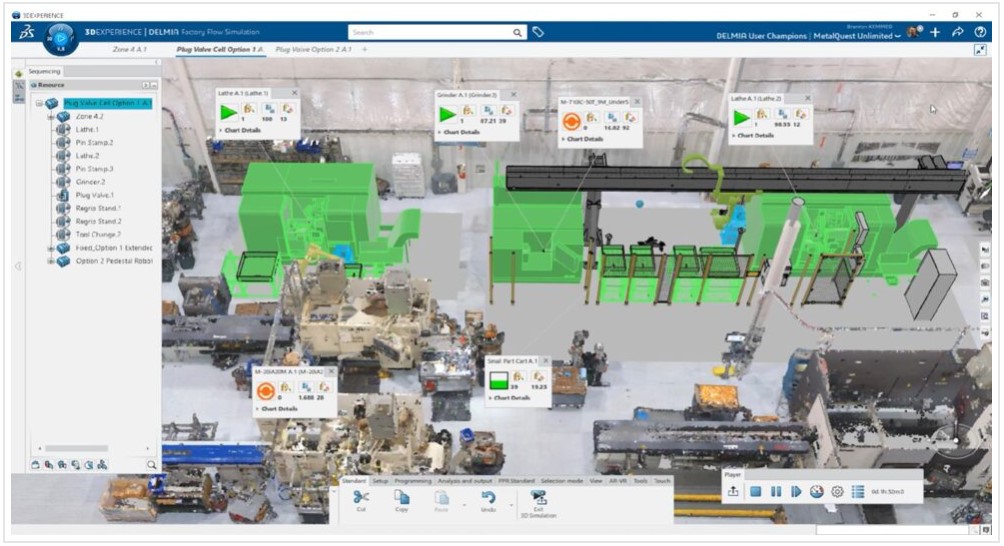The height and width of the screenshot is (546, 1004).
Task: Open the help question mark icon
Action: 980,32
